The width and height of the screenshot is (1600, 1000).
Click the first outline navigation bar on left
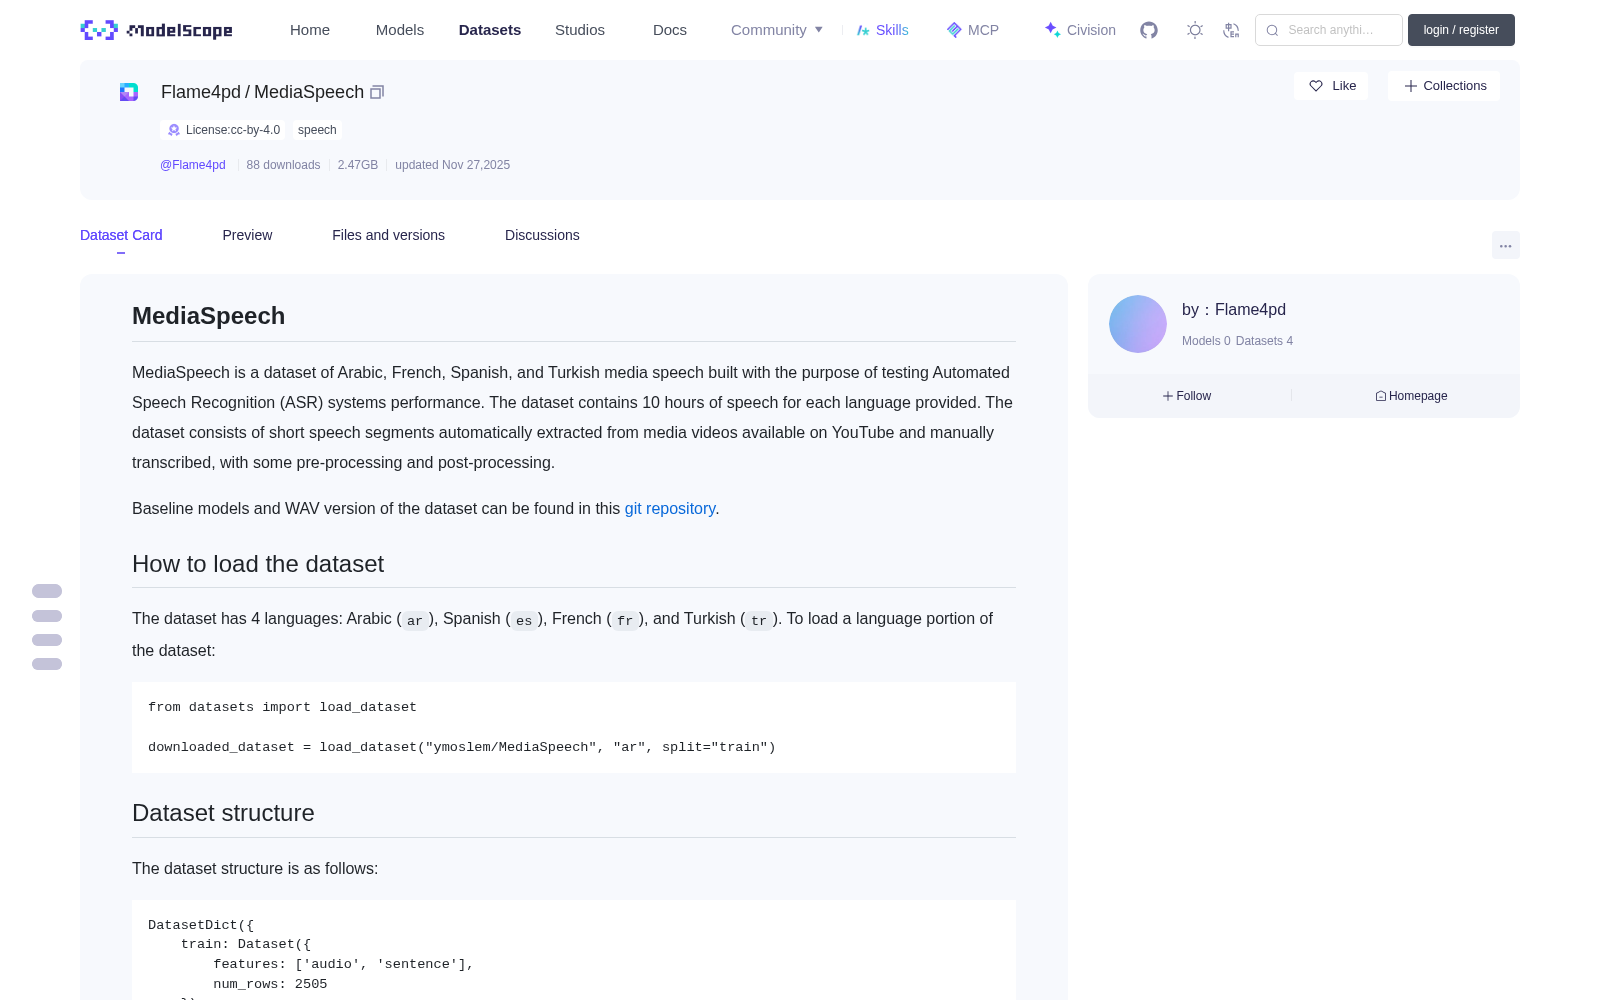tap(47, 591)
